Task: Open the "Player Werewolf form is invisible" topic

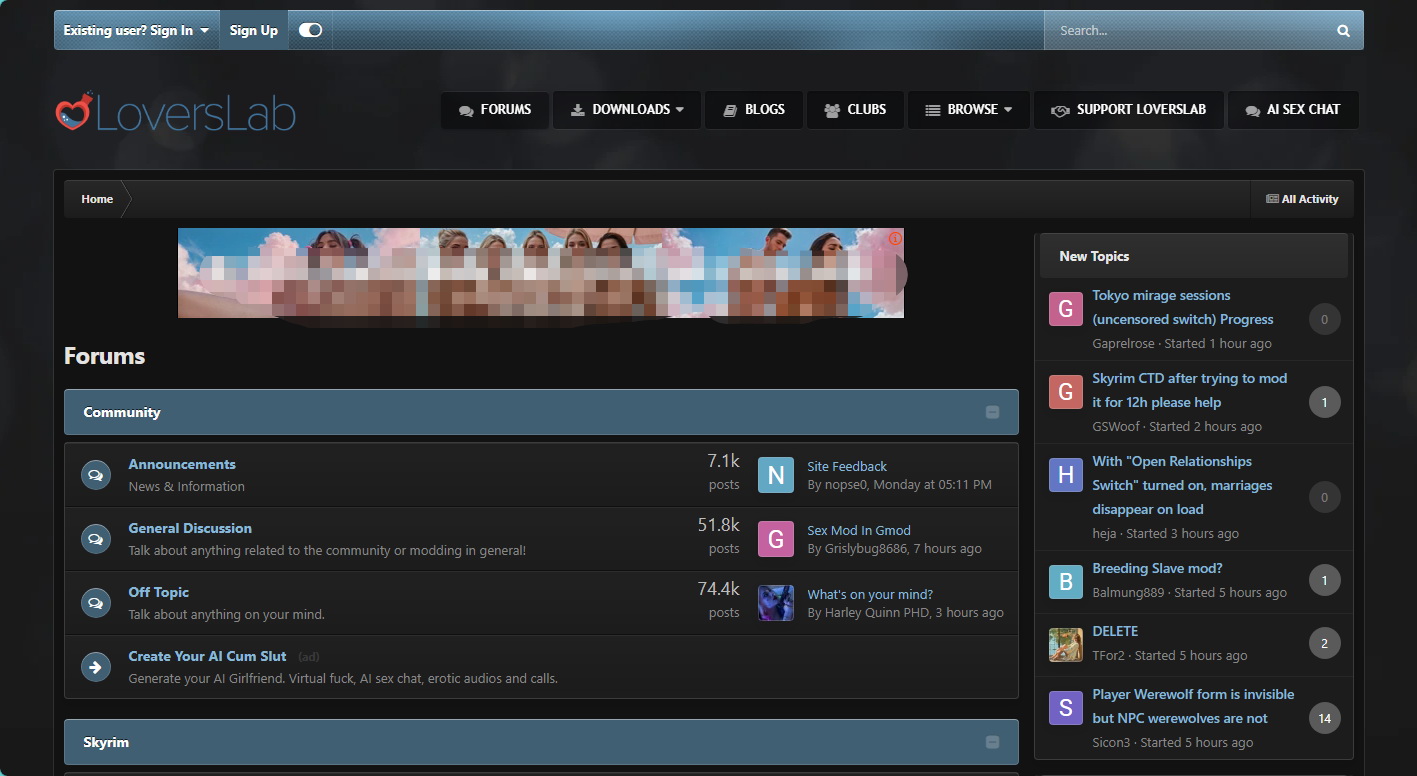Action: [x=1193, y=706]
